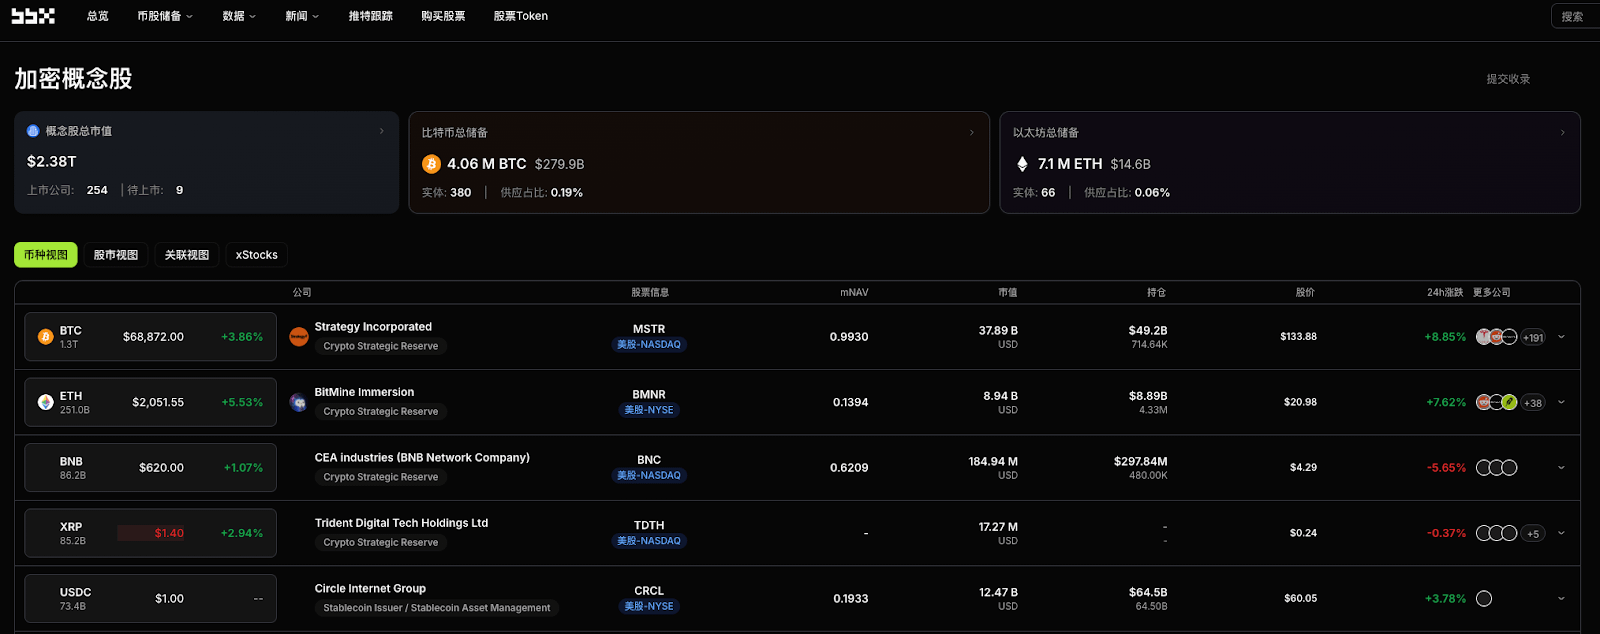Click the +8.85% change value for MSTR
The image size is (1600, 634).
pyautogui.click(x=1445, y=337)
